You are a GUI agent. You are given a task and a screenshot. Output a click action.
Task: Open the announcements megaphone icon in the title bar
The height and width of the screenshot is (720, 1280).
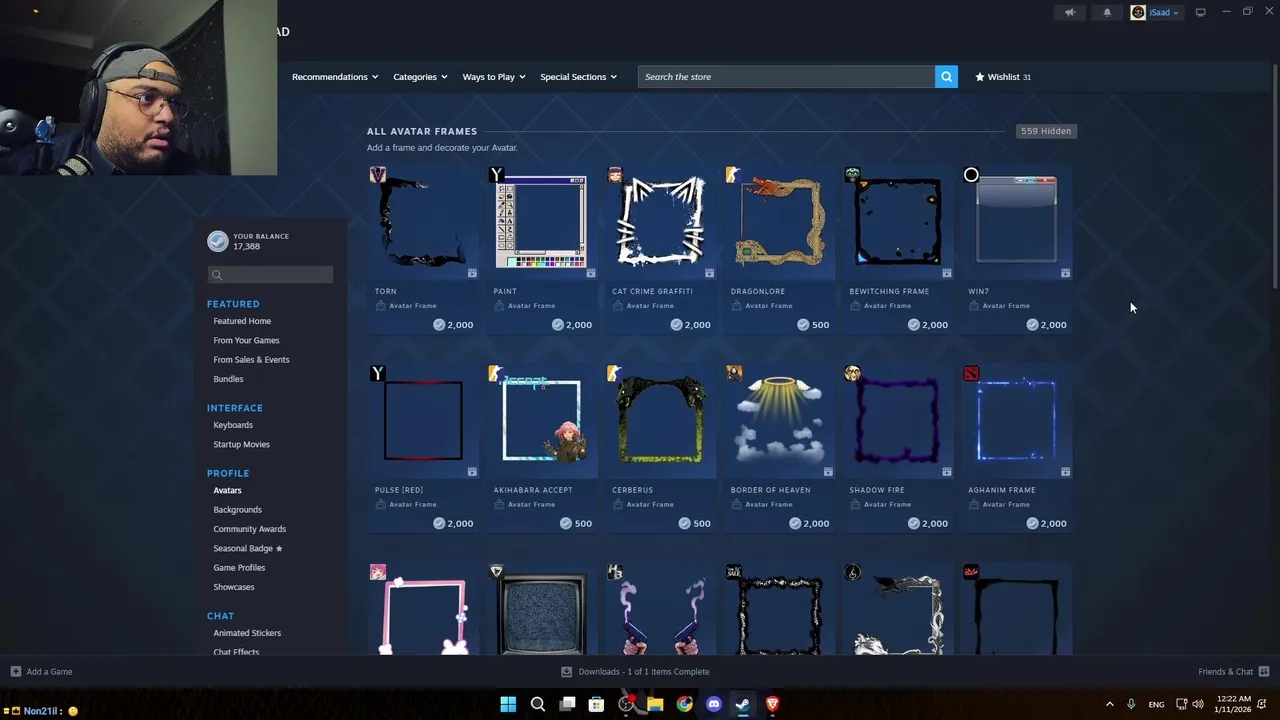1070,12
